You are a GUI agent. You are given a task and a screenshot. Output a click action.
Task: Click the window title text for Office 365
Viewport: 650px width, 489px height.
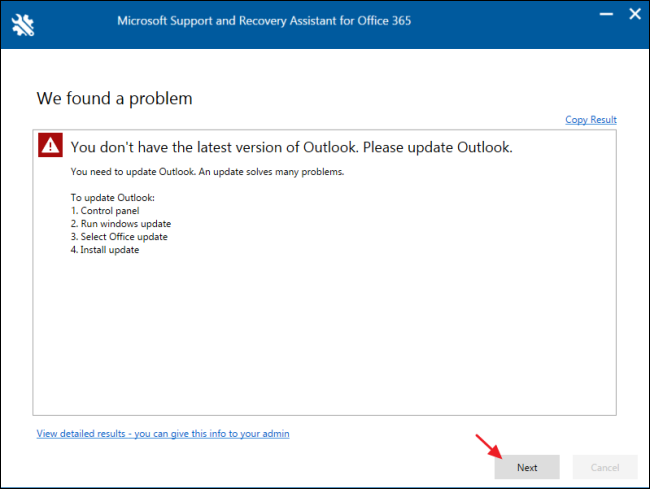point(264,20)
